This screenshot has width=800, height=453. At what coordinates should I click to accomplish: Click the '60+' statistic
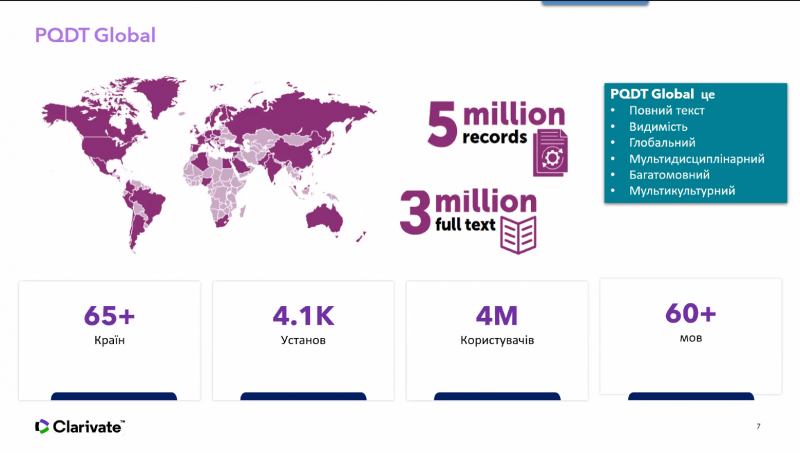pos(690,313)
